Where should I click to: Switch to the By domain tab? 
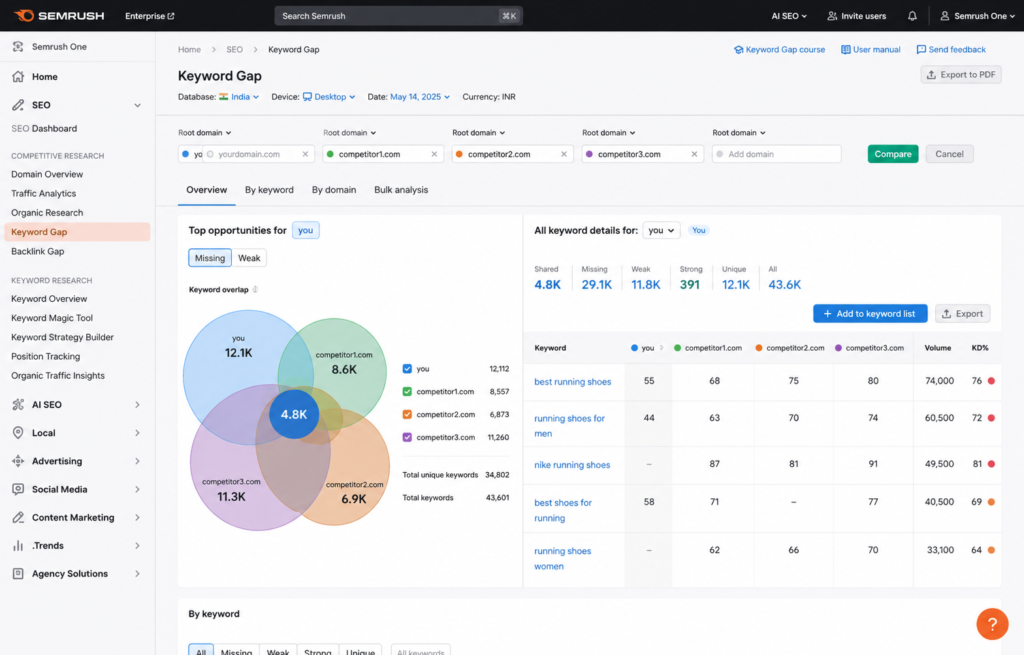tap(334, 190)
